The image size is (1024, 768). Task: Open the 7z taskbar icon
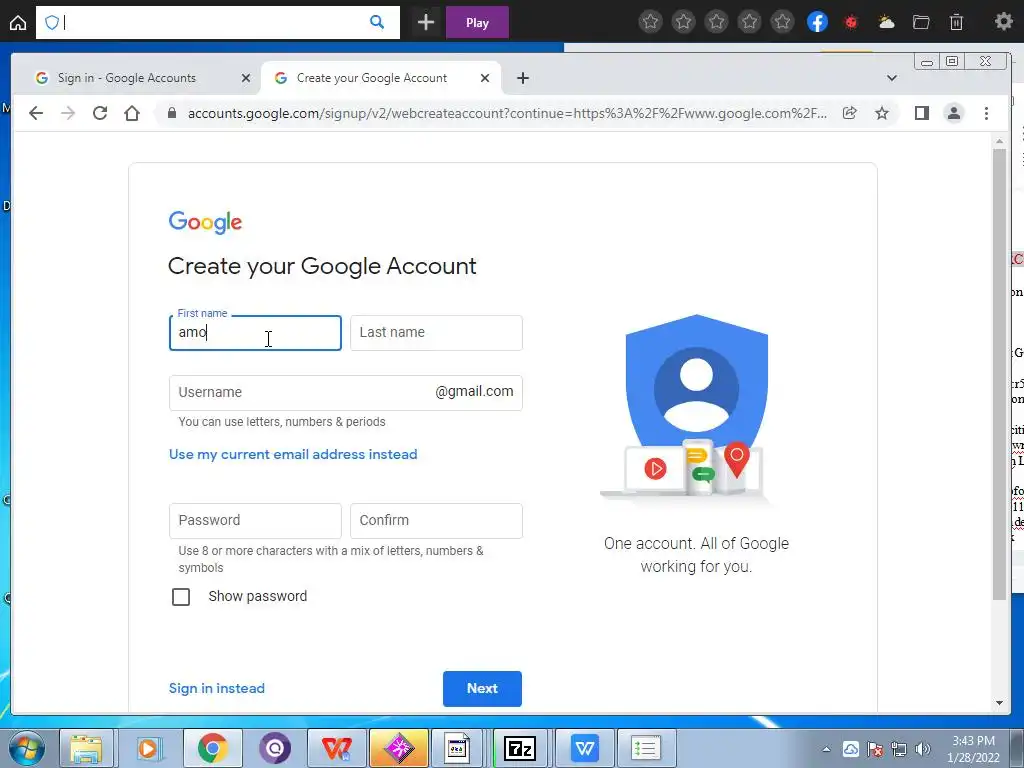click(520, 748)
